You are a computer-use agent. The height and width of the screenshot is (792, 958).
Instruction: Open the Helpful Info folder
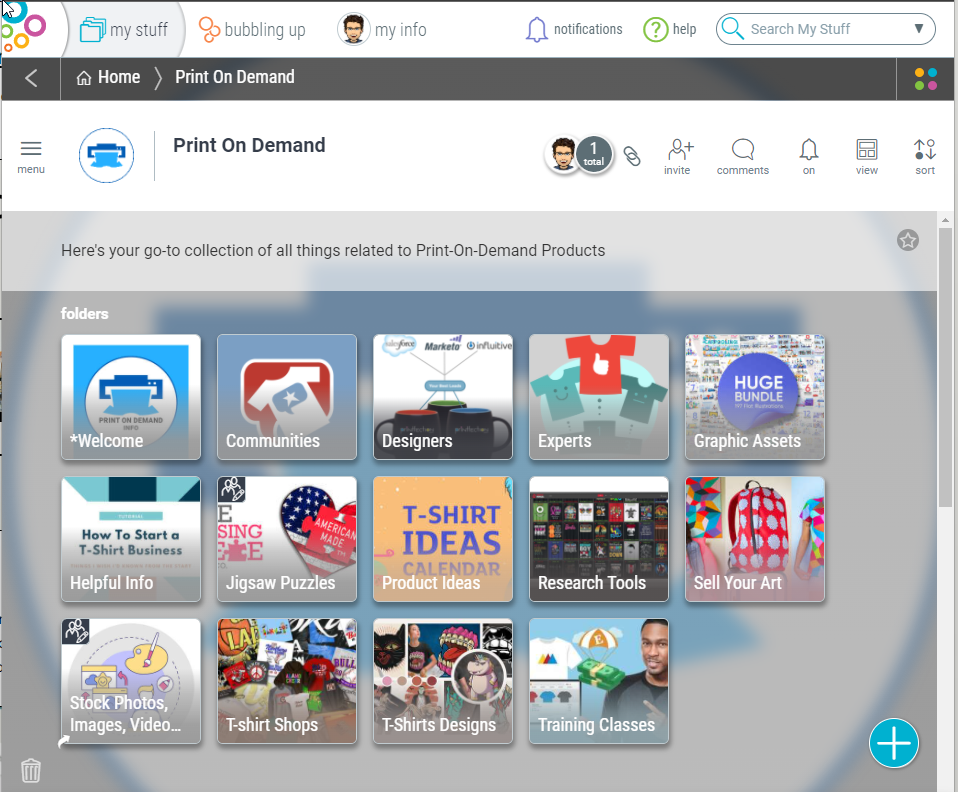click(x=131, y=539)
